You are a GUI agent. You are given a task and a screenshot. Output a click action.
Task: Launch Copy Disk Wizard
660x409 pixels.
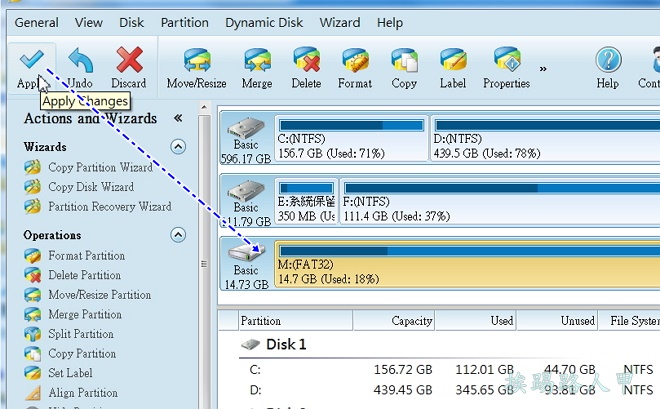[91, 187]
